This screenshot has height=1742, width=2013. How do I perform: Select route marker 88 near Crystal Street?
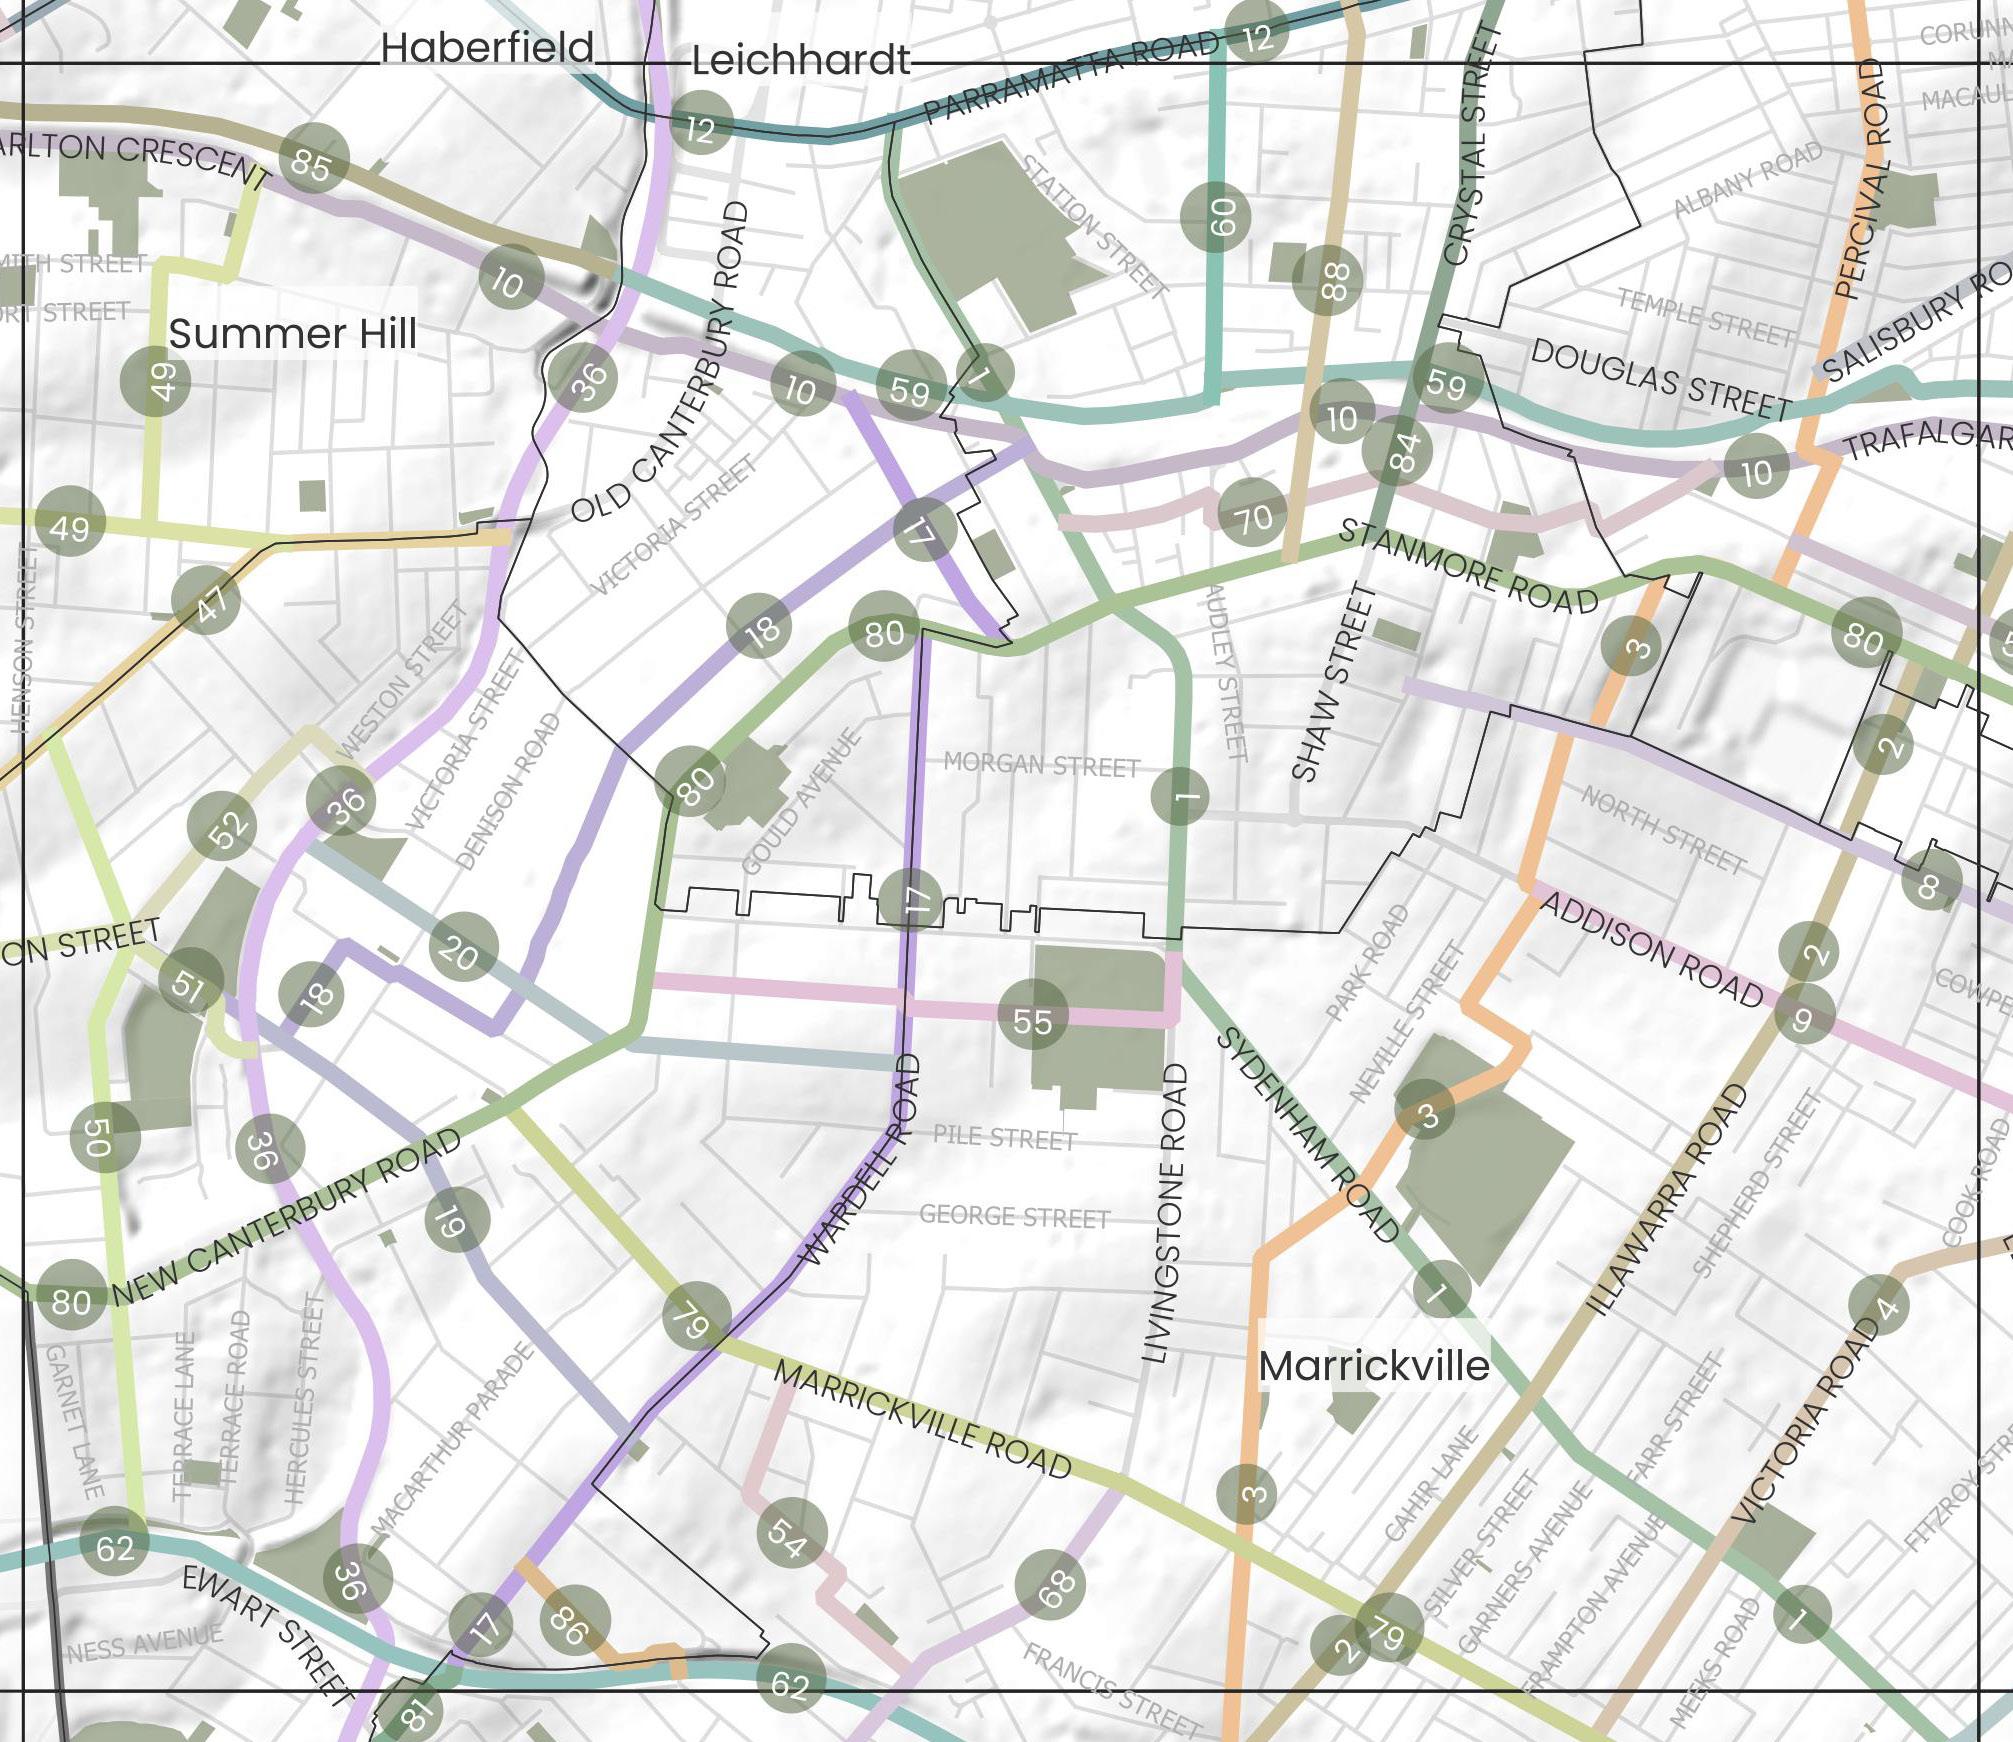(x=1327, y=280)
